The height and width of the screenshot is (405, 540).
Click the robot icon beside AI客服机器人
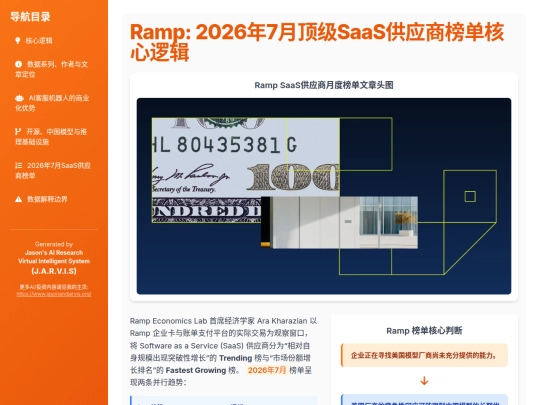click(19, 98)
